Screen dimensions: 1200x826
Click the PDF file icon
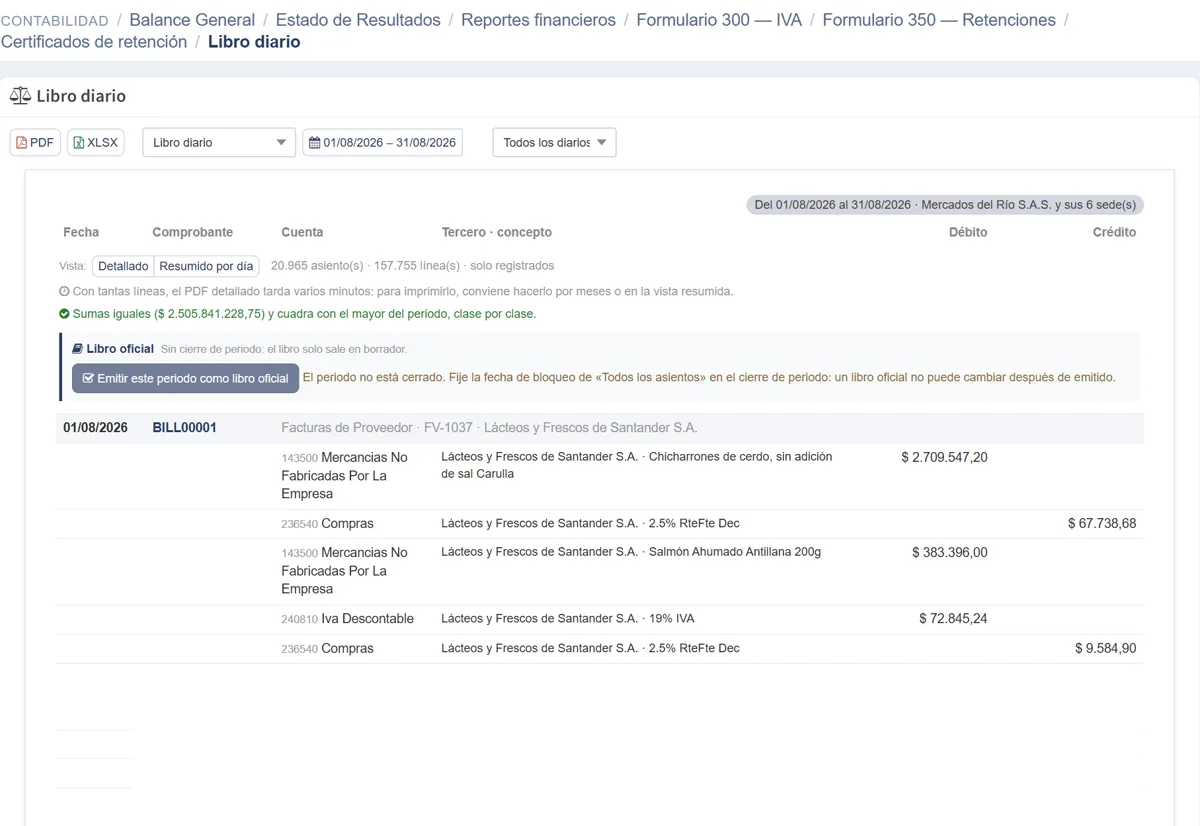coord(22,143)
